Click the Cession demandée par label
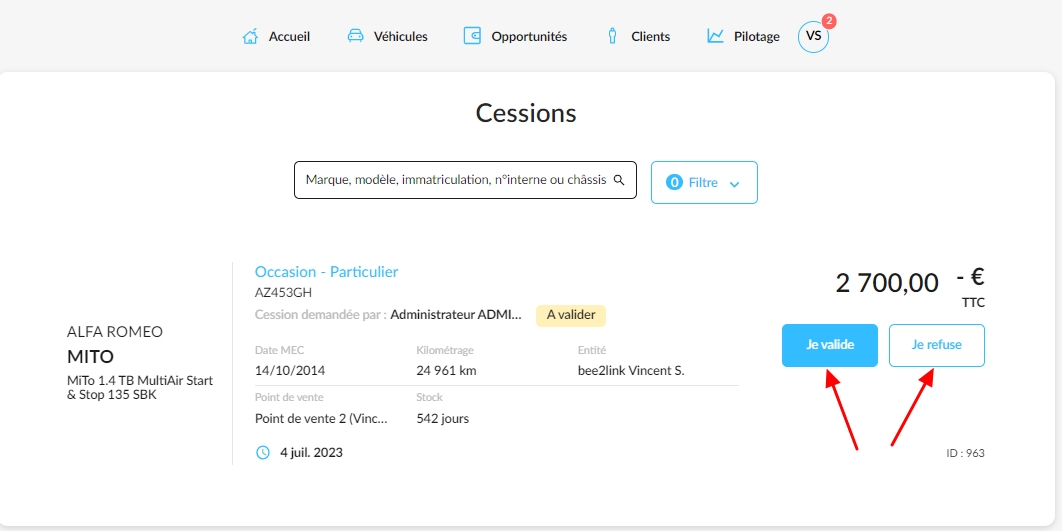Viewport: 1062px width, 531px height. point(320,314)
